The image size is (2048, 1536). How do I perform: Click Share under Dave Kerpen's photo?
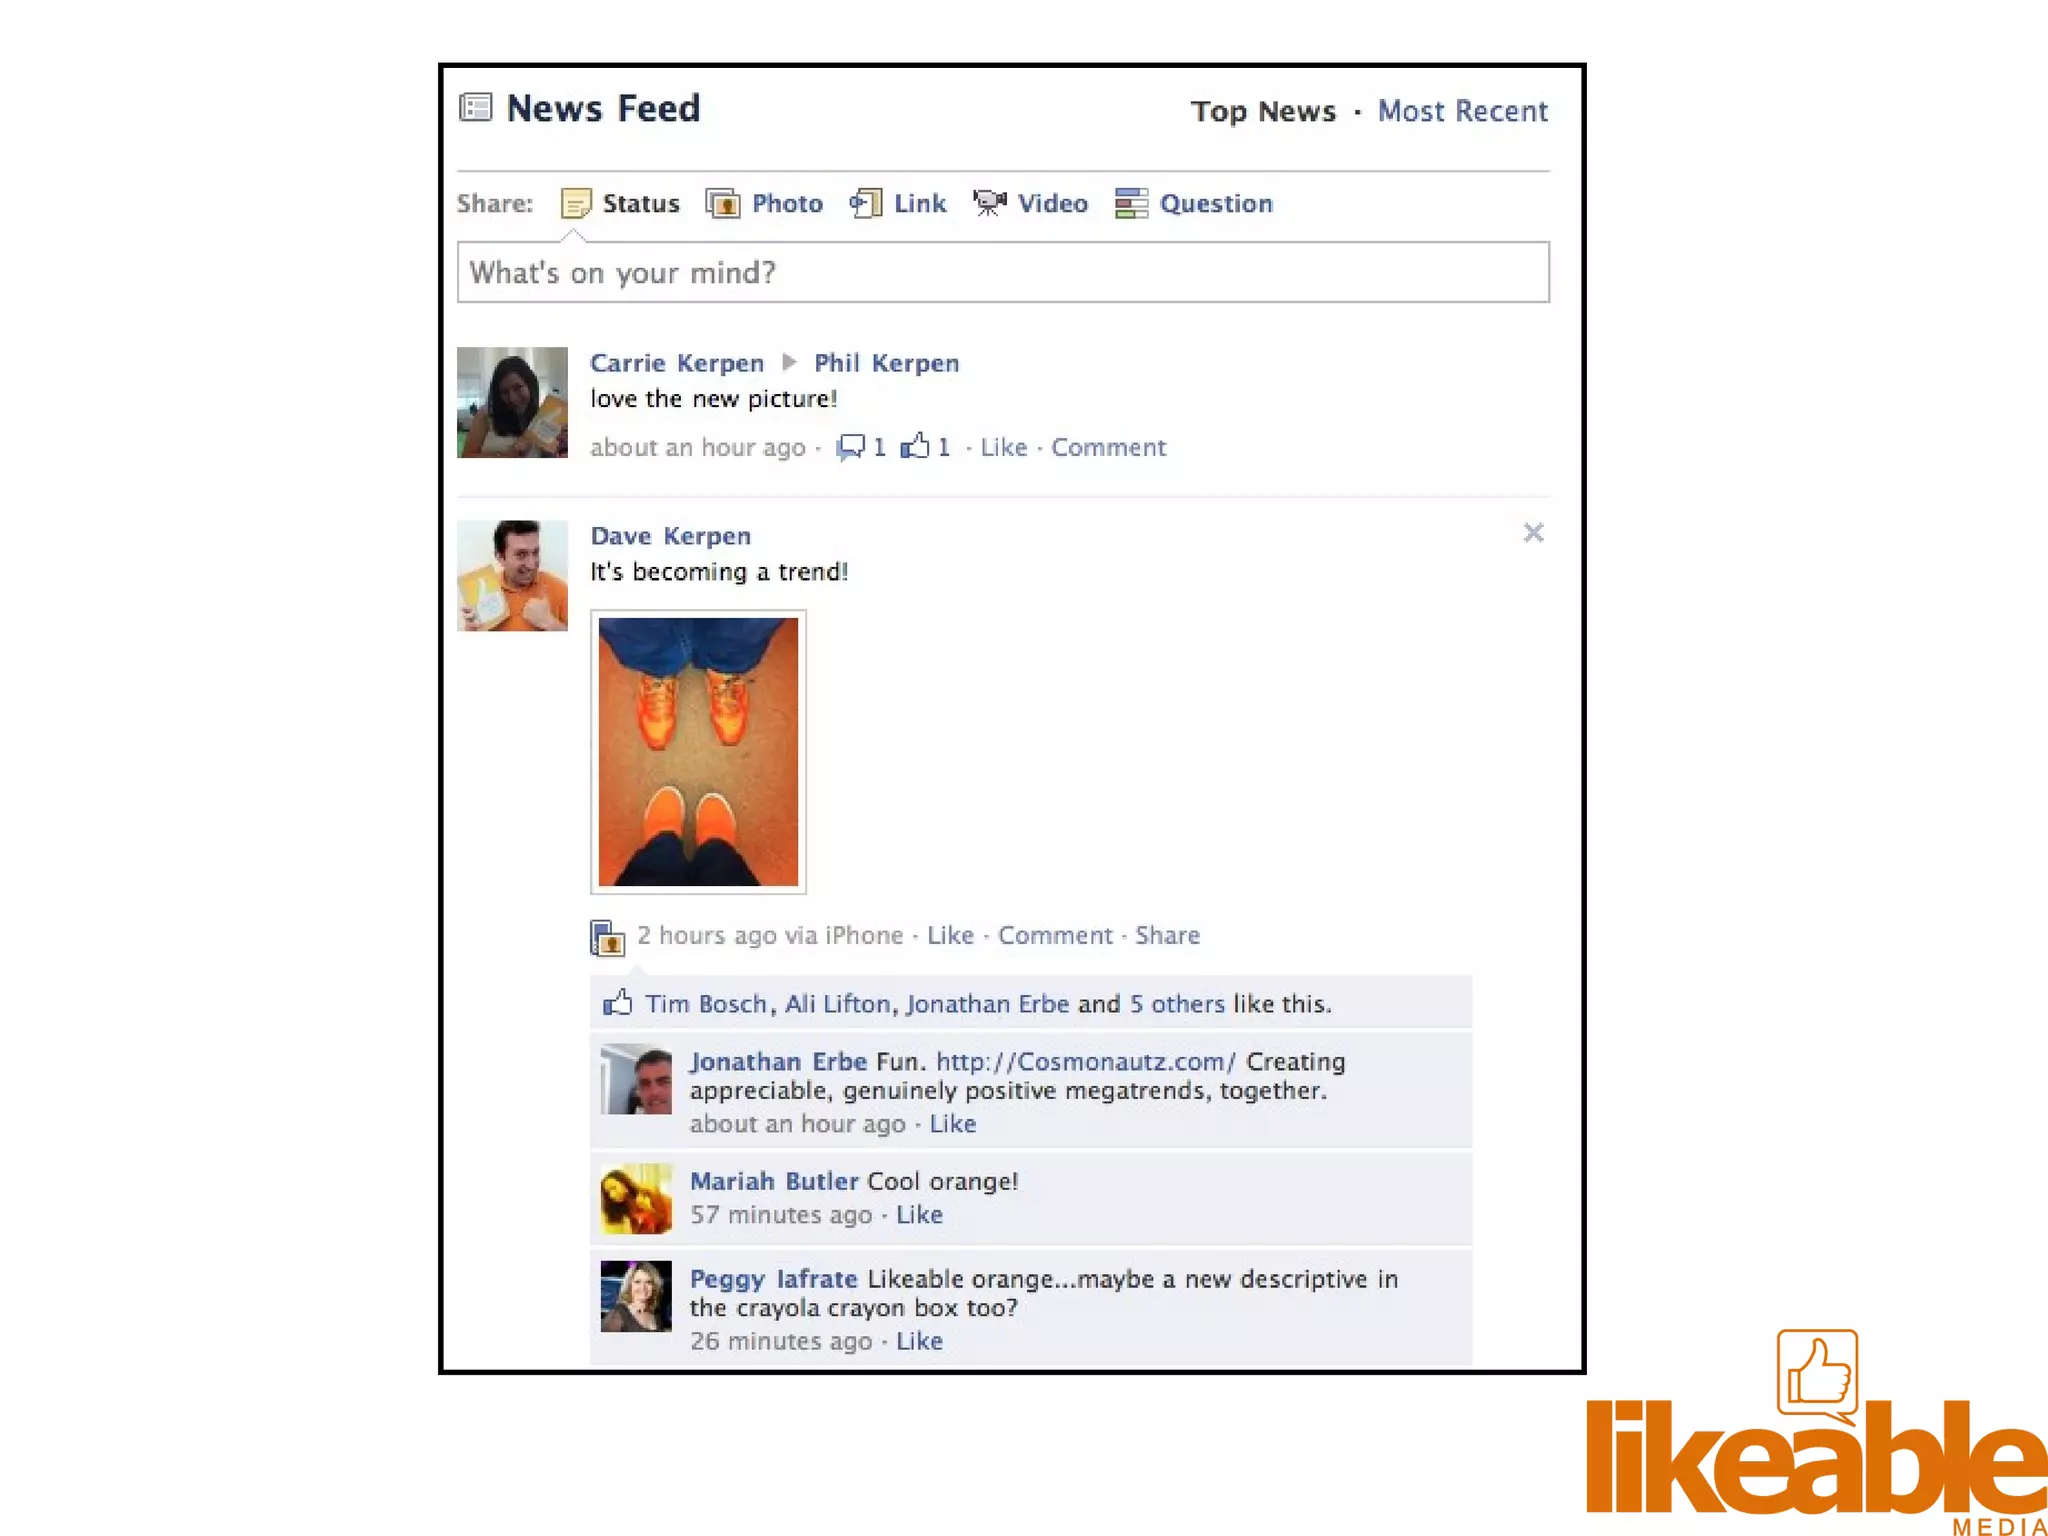[1167, 936]
